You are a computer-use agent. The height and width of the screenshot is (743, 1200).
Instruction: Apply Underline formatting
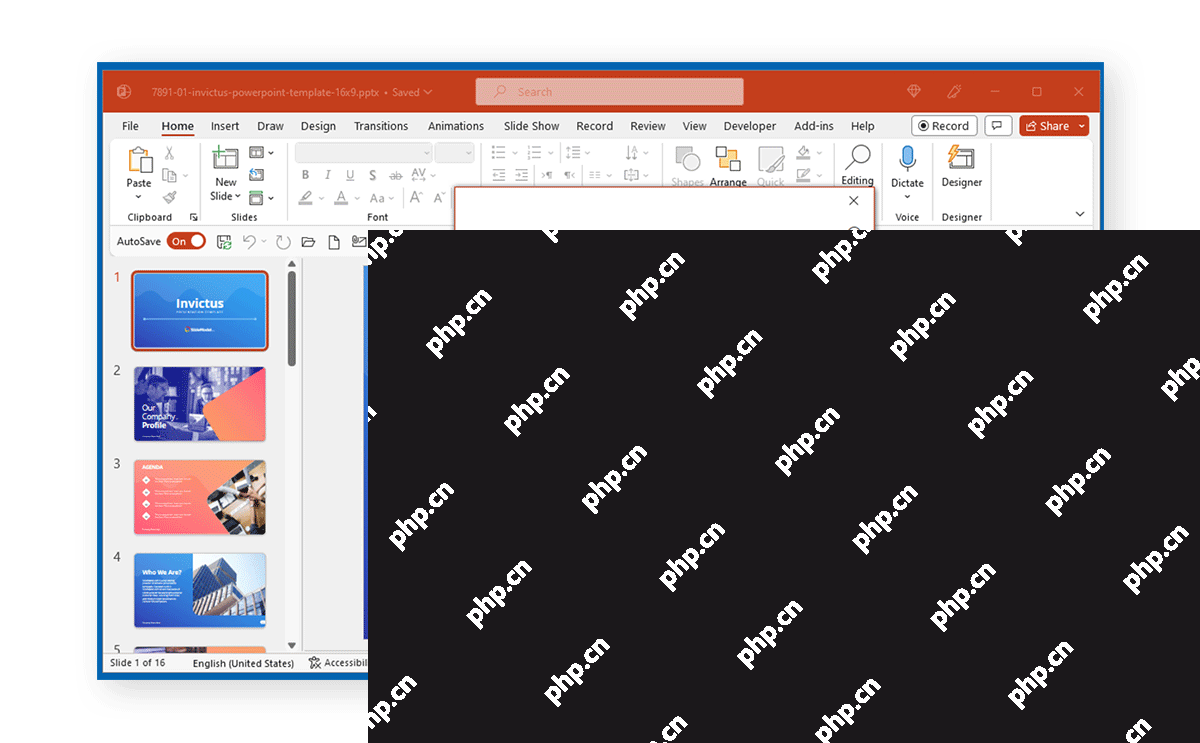coord(350,175)
